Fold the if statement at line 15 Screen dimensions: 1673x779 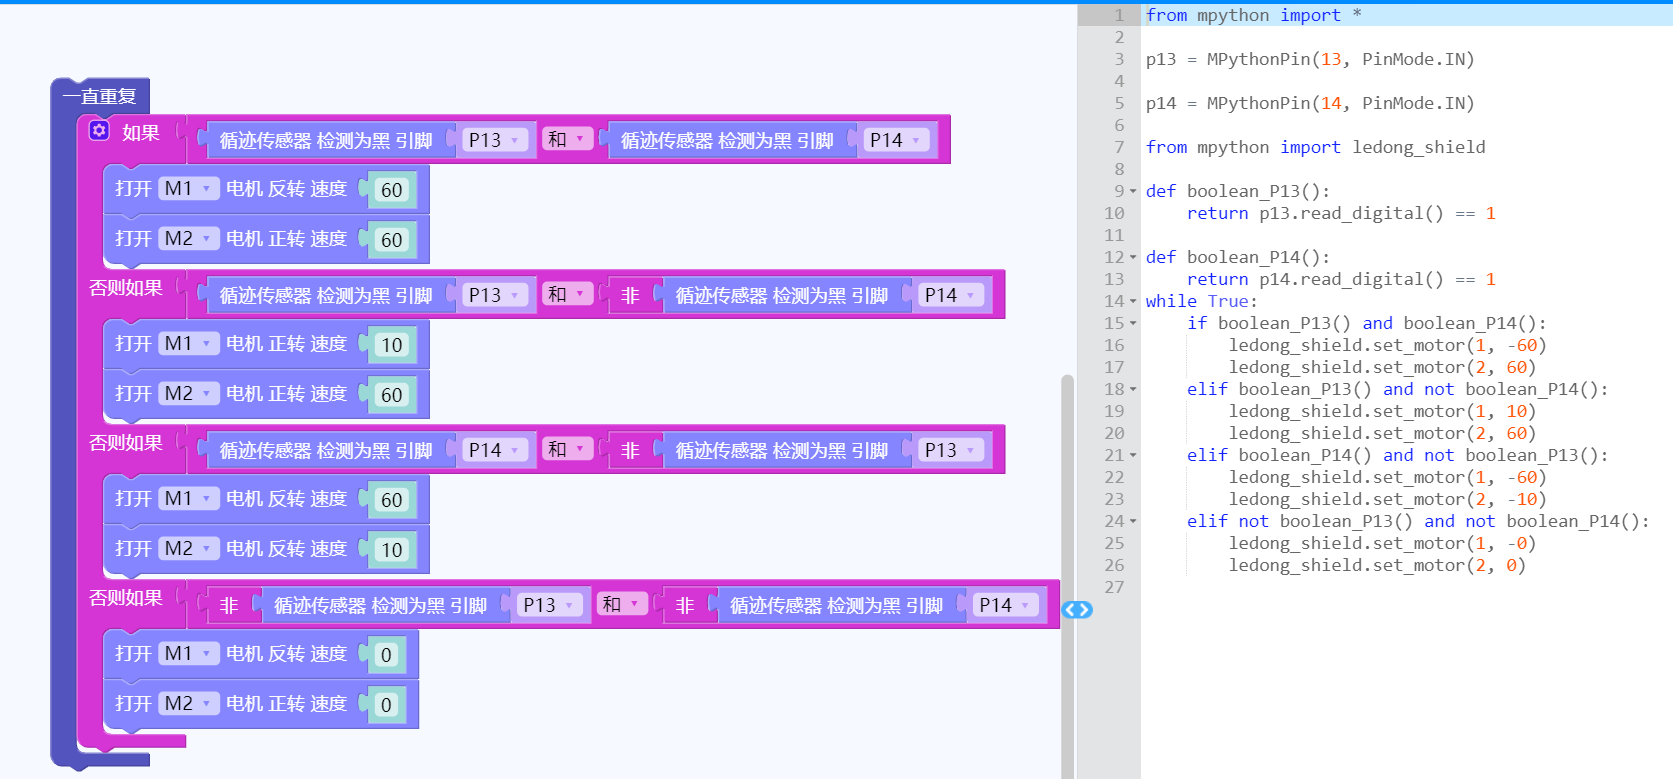pos(1133,323)
